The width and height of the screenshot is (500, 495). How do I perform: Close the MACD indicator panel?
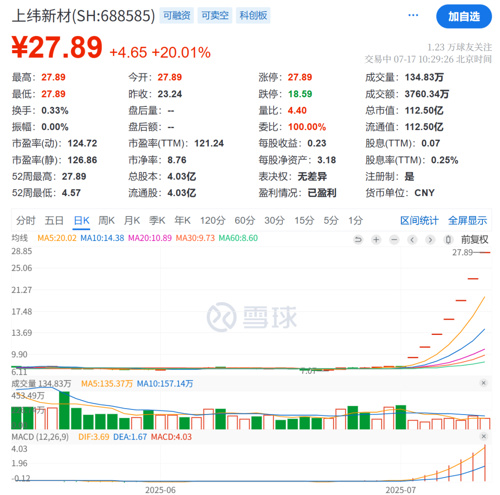pos(484,436)
